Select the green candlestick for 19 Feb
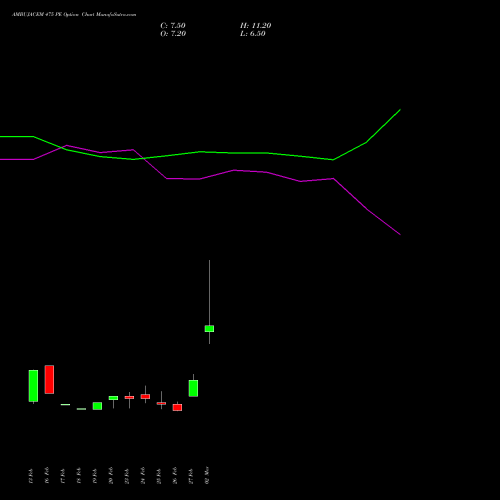The width and height of the screenshot is (500, 500). point(97,406)
